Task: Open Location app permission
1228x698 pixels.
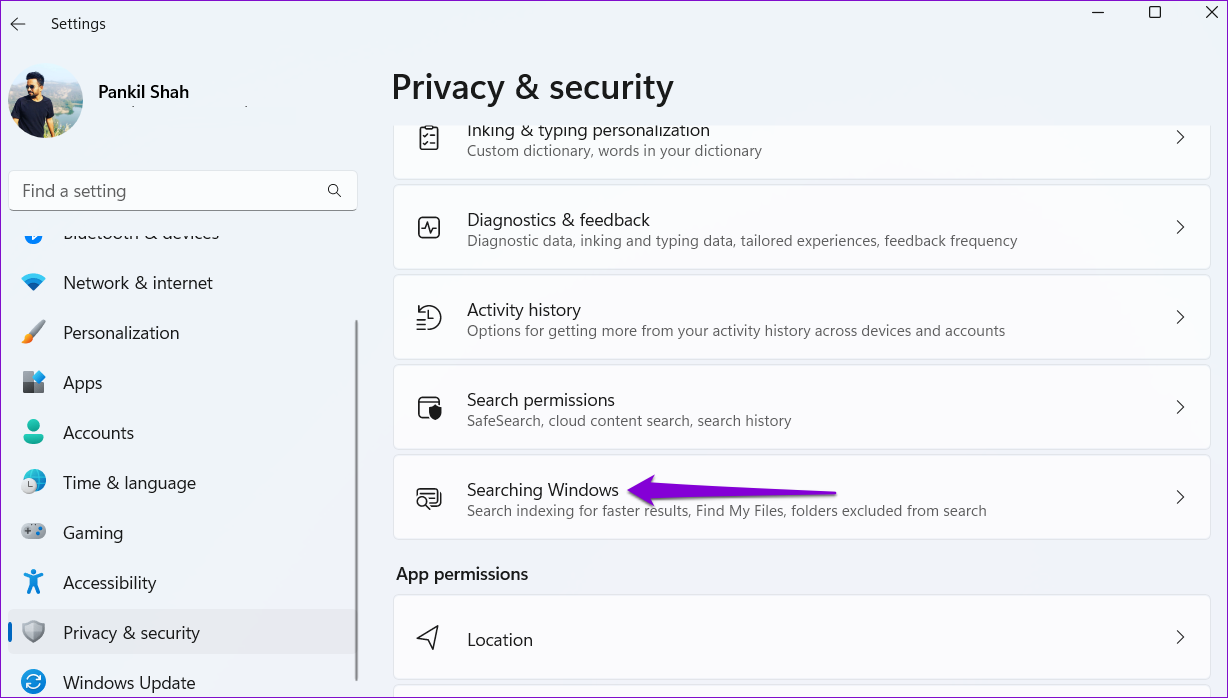Action: click(802, 638)
